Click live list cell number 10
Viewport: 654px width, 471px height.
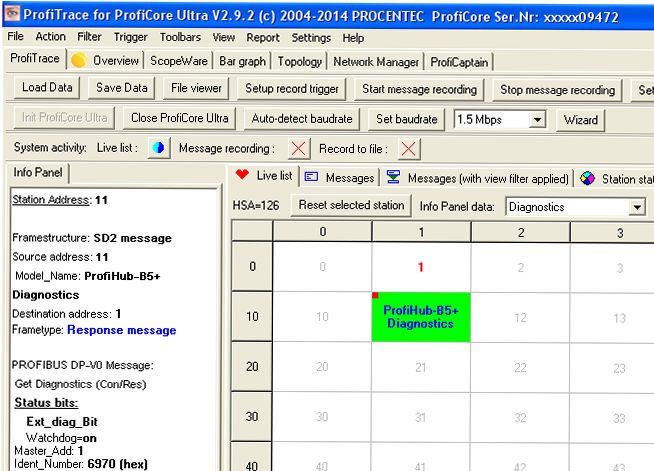coord(322,317)
